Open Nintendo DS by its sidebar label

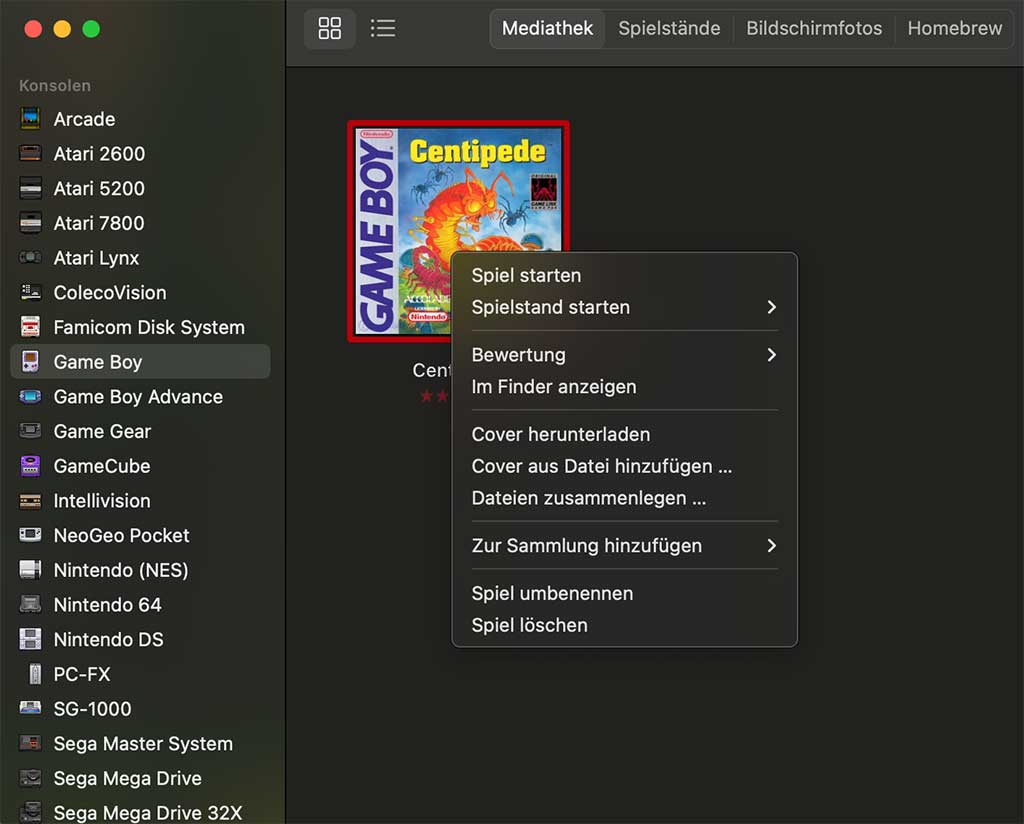click(x=108, y=639)
